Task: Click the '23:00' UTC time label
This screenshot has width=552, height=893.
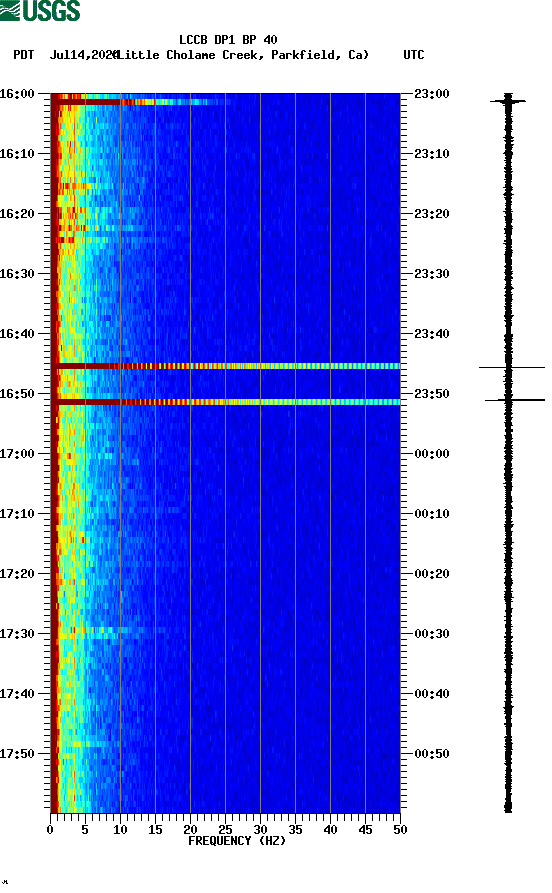Action: [x=432, y=94]
